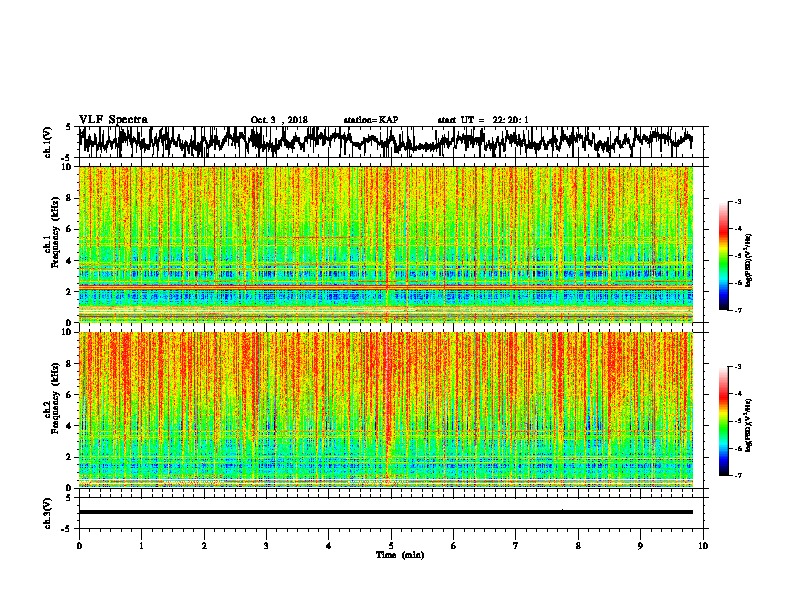792x612 pixels.
Task: Click time axis tick label "2"
Action: pos(204,546)
